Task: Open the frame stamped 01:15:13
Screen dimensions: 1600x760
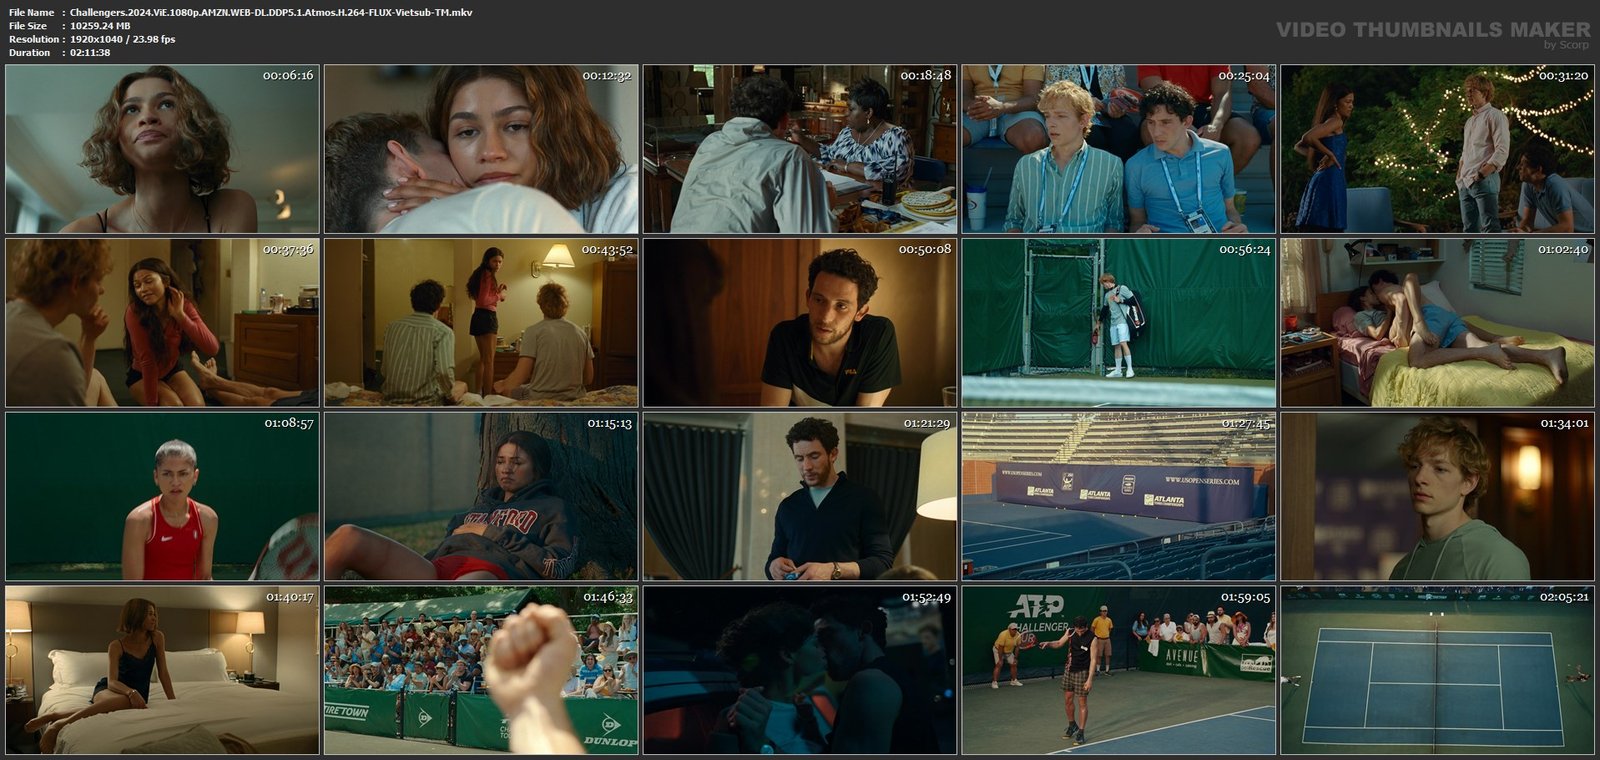Action: [481, 496]
